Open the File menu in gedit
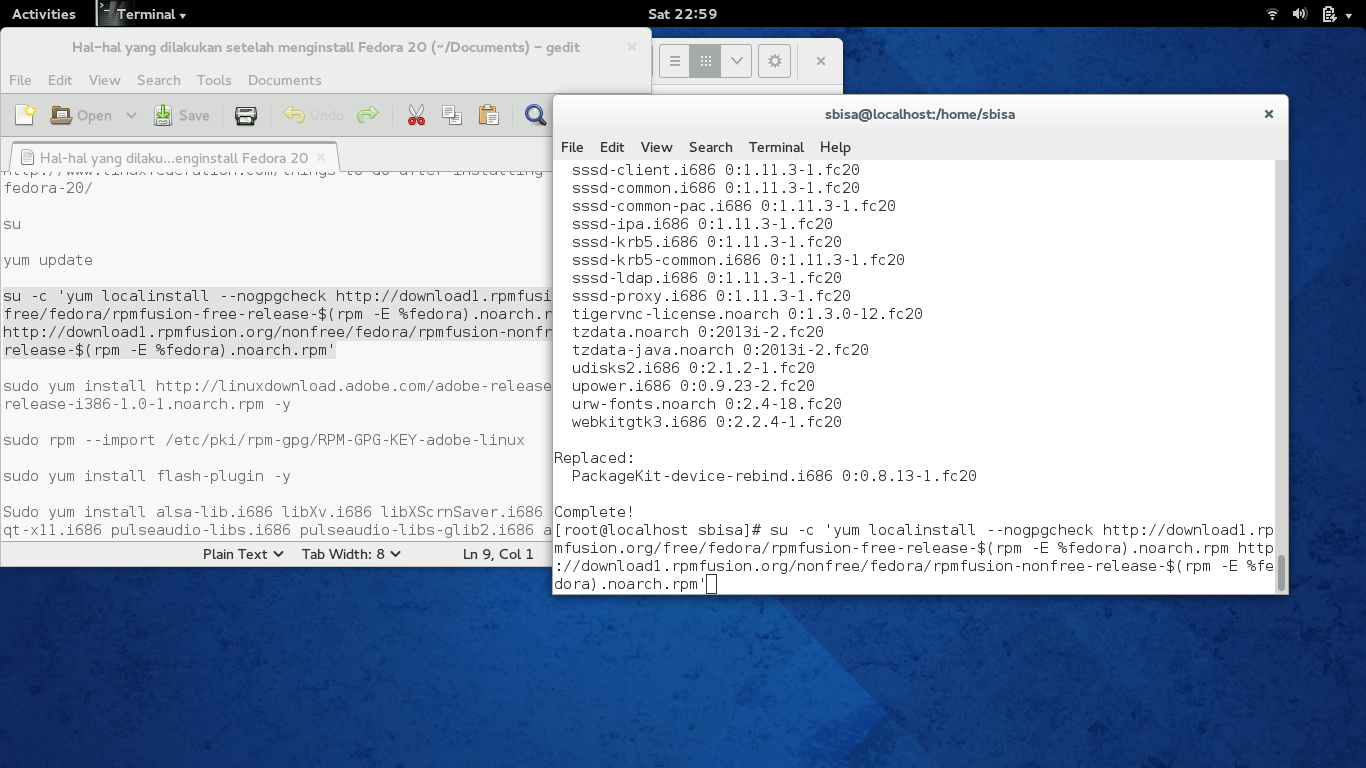1366x768 pixels. pos(20,80)
